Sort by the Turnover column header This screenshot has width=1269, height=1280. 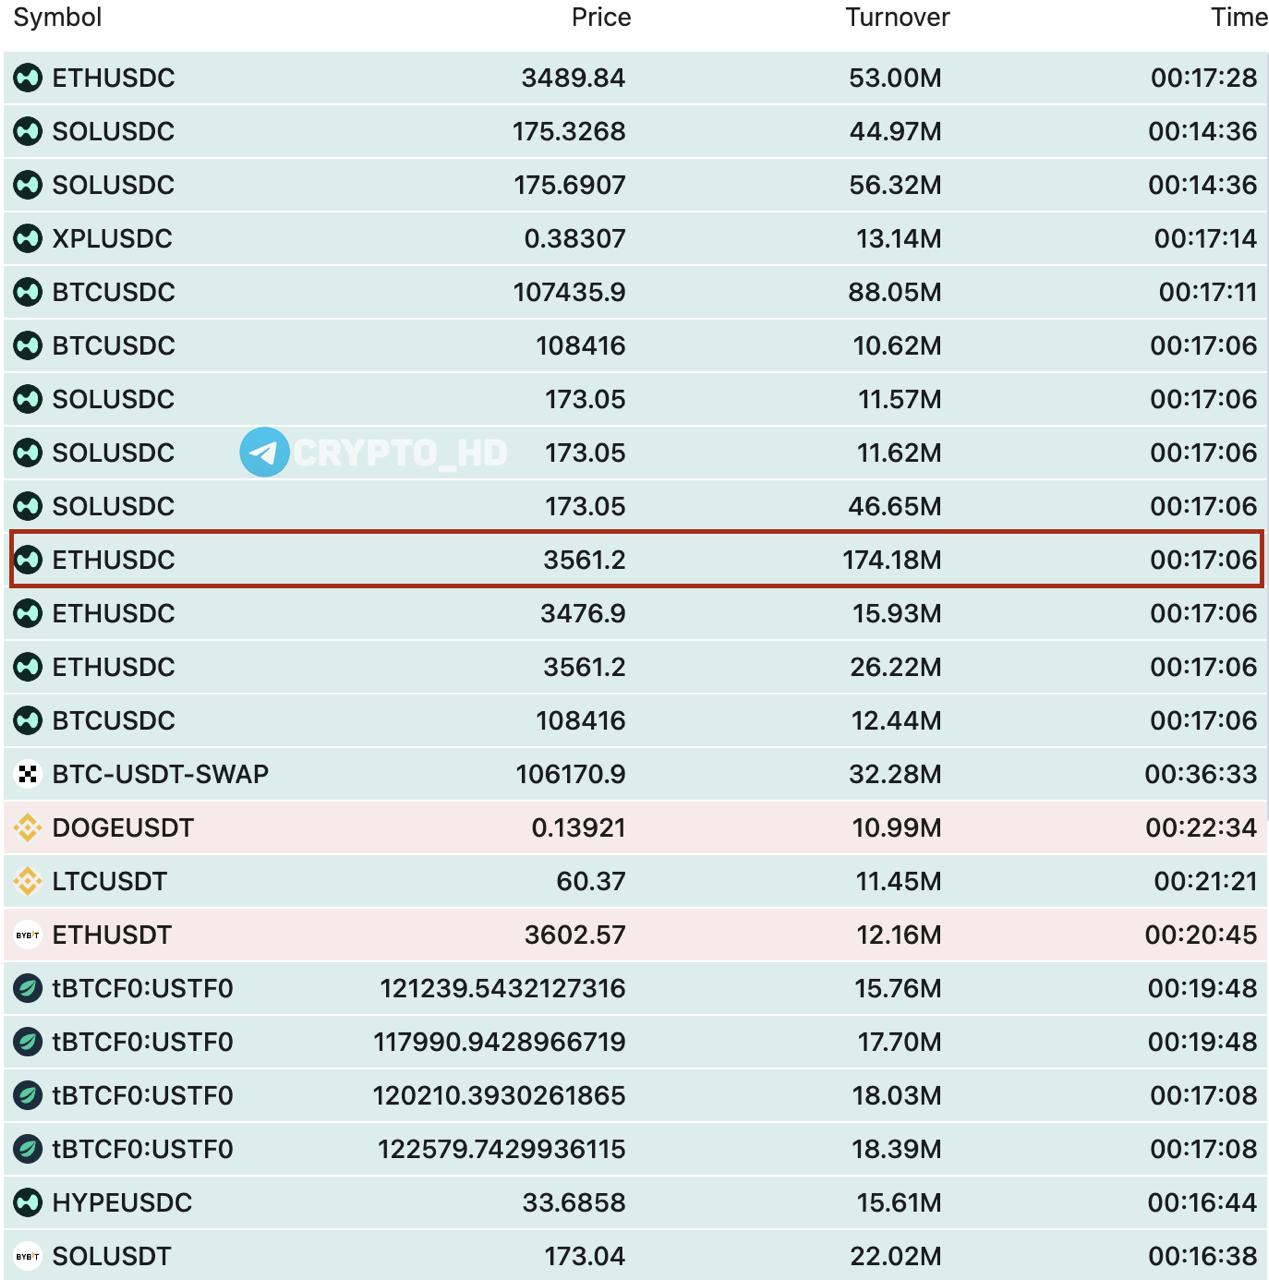(x=897, y=17)
